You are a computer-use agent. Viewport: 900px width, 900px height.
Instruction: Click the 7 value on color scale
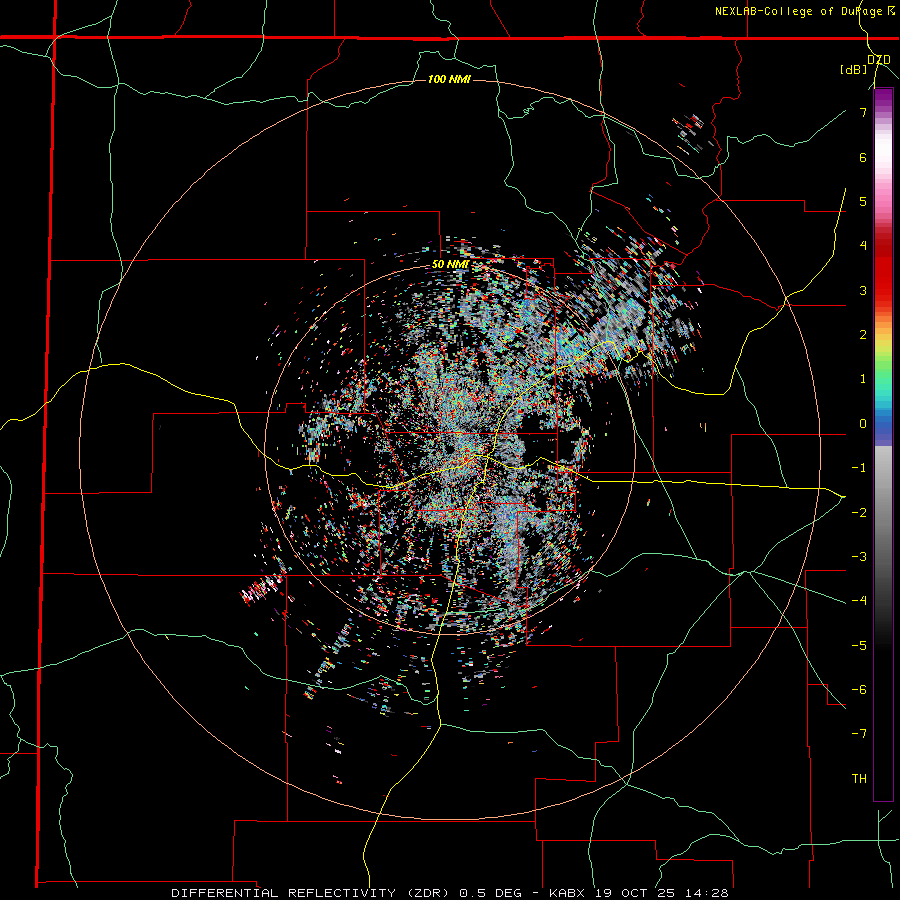[x=863, y=112]
